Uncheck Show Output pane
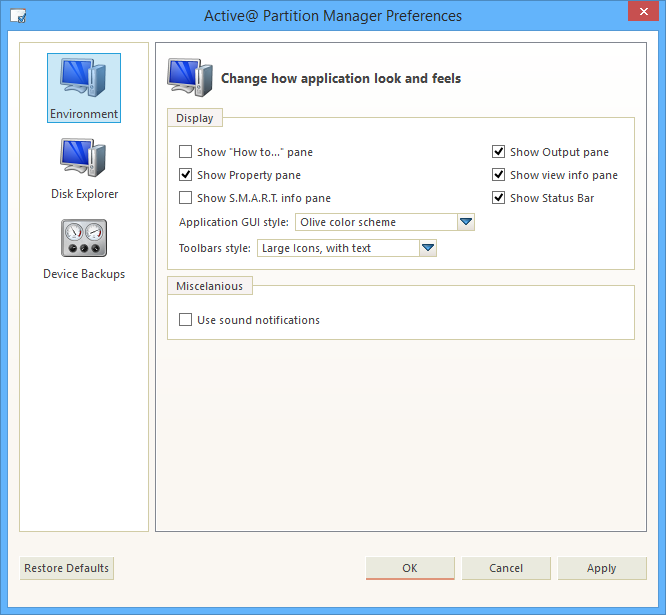 498,152
